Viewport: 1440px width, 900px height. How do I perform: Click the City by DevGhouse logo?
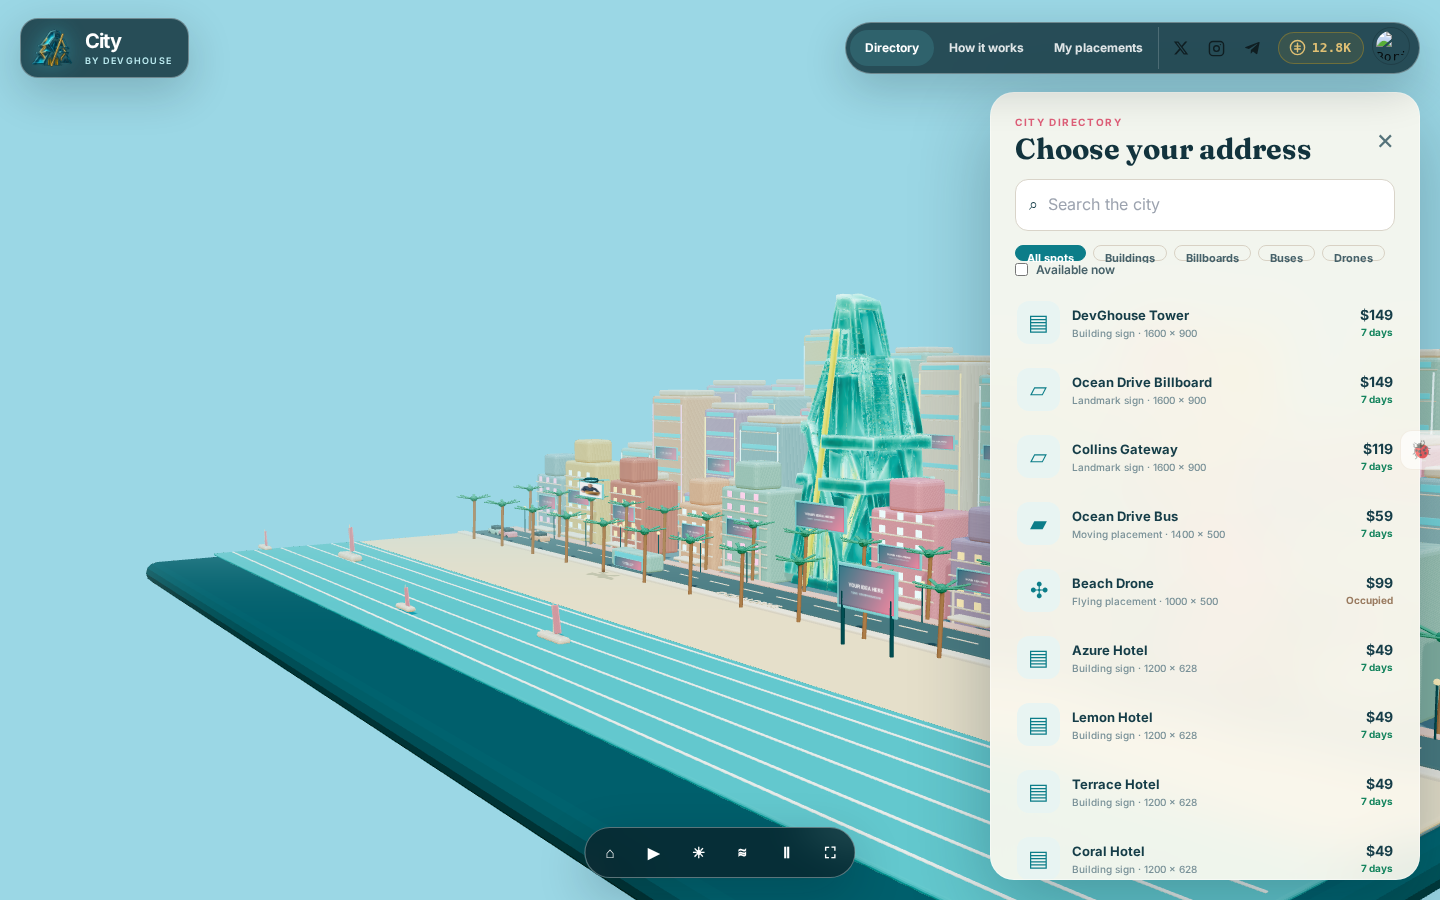[x=104, y=48]
